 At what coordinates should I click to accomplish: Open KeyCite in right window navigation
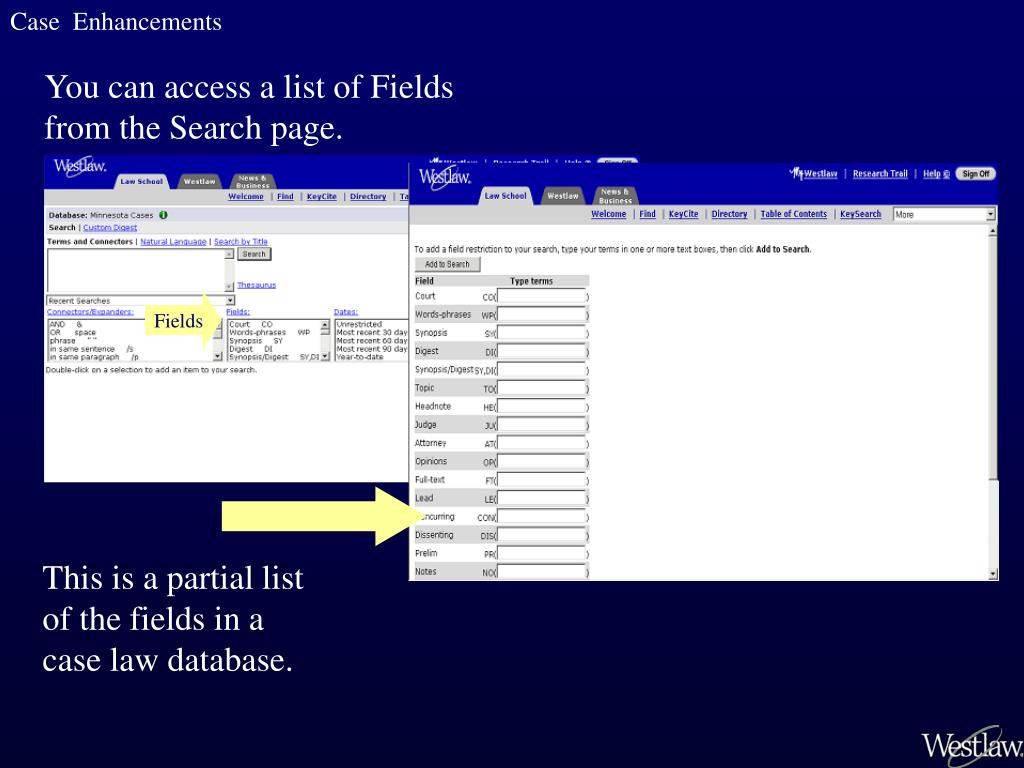click(x=683, y=214)
